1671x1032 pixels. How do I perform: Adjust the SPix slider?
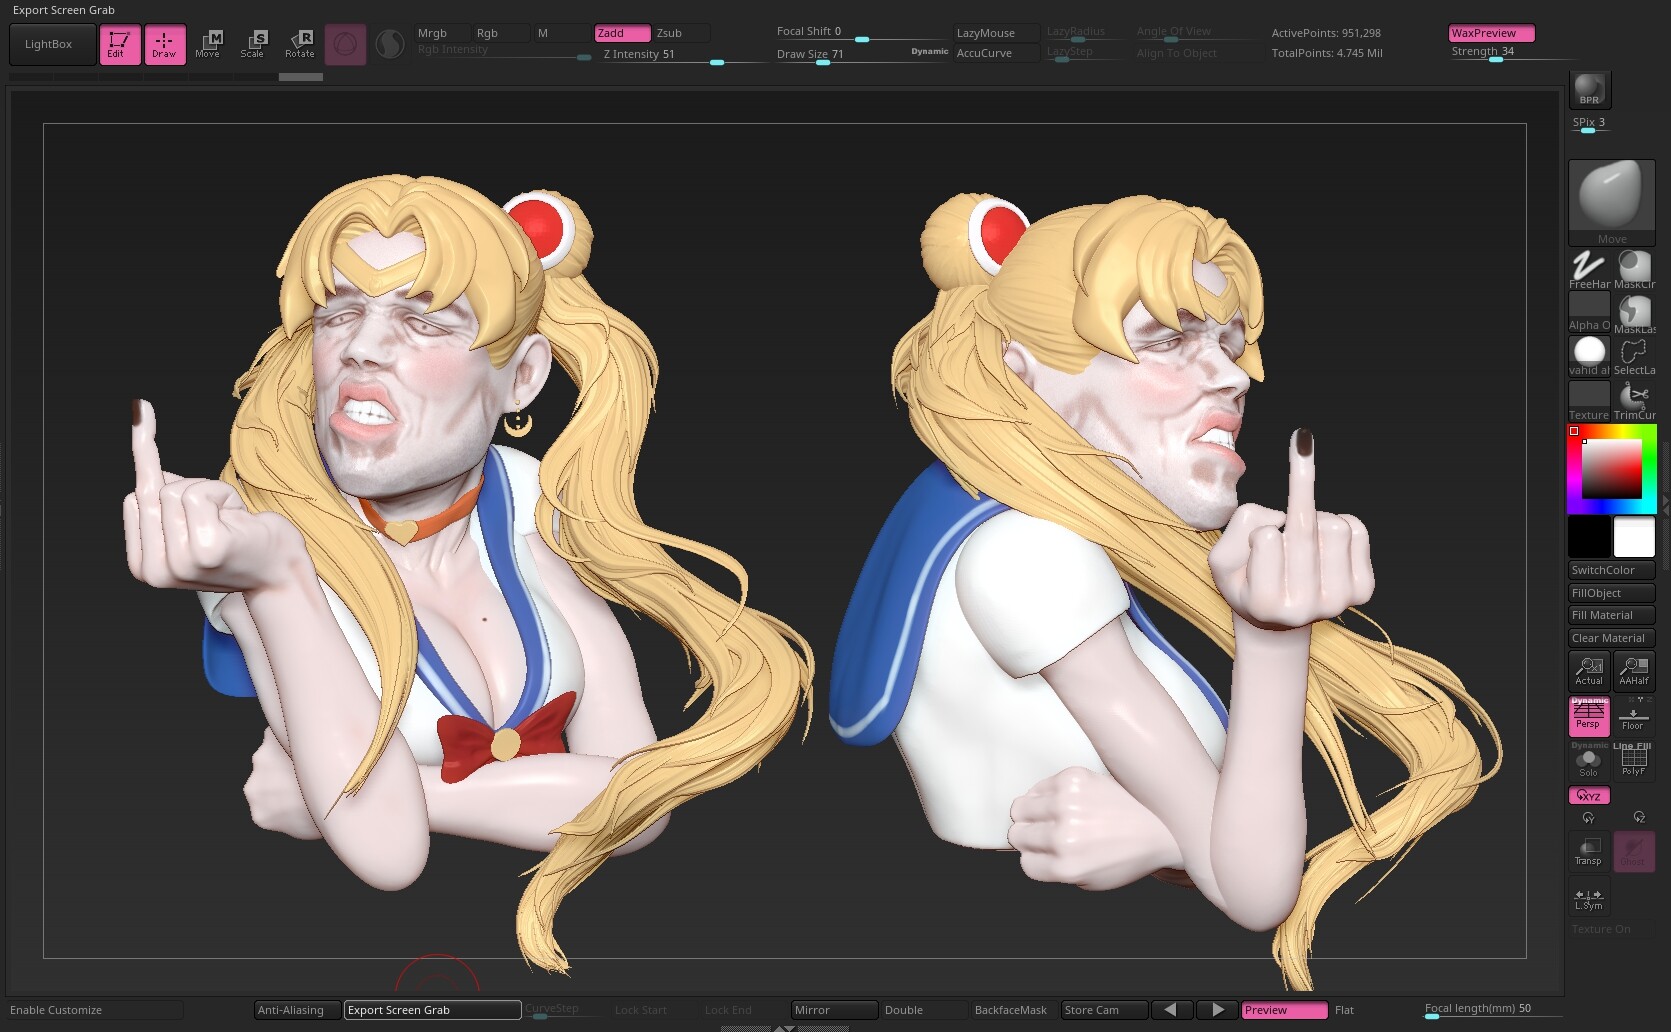tap(1590, 123)
